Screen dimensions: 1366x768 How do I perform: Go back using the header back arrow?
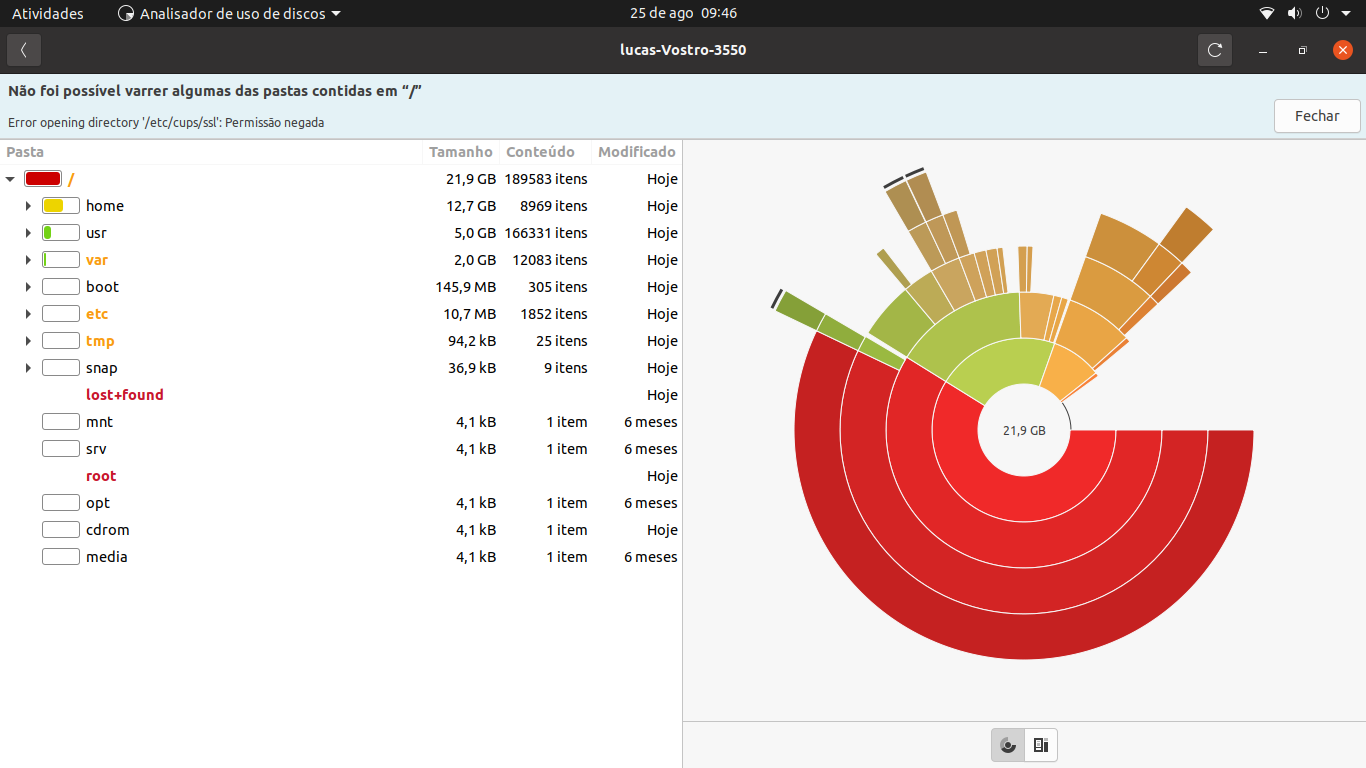[x=24, y=50]
